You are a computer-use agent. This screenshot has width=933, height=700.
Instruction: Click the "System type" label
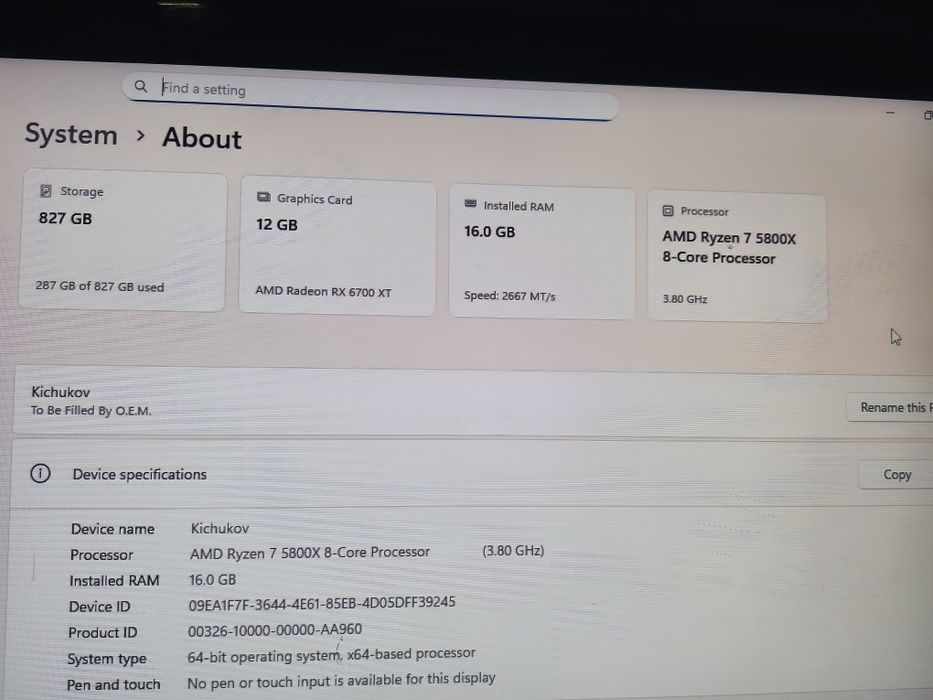107,659
